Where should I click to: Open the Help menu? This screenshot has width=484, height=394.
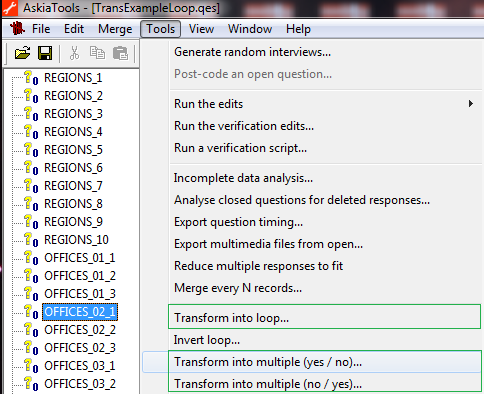[298, 29]
